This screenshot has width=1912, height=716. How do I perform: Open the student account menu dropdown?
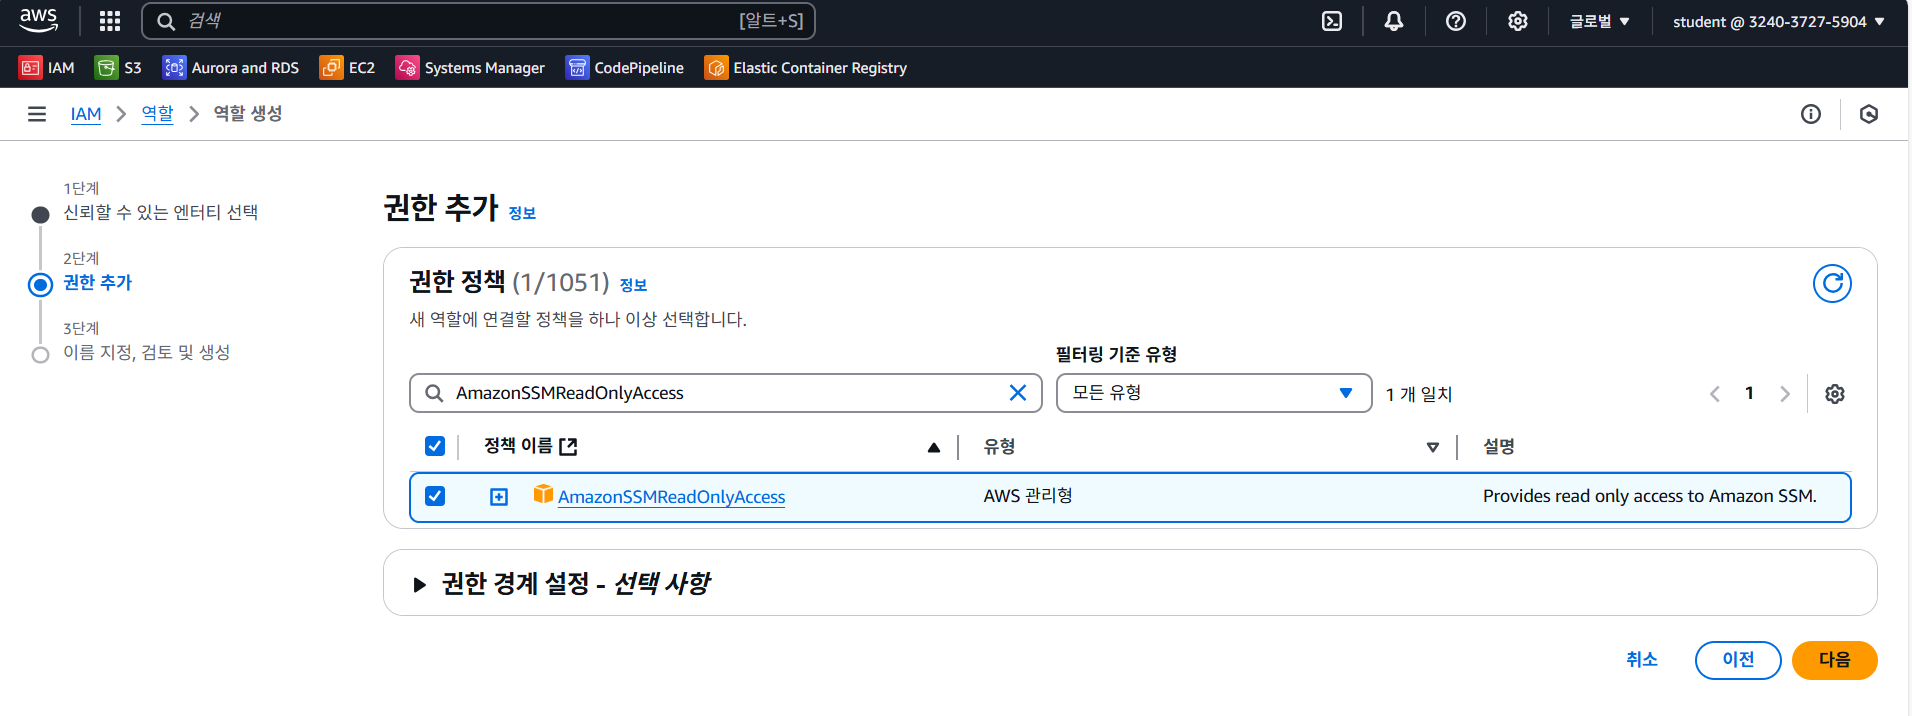click(x=1779, y=21)
